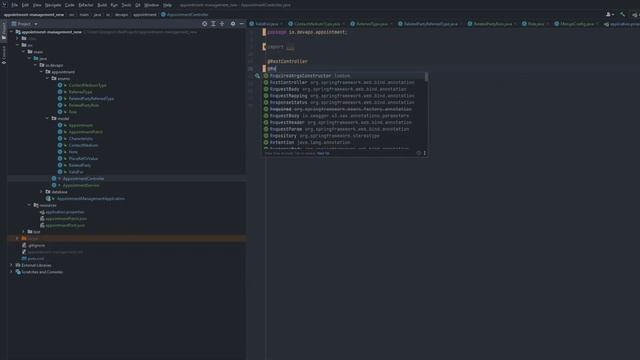Click the package declaration line in editor
Image resolution: width=640 pixels, height=360 pixels.
tap(307, 32)
